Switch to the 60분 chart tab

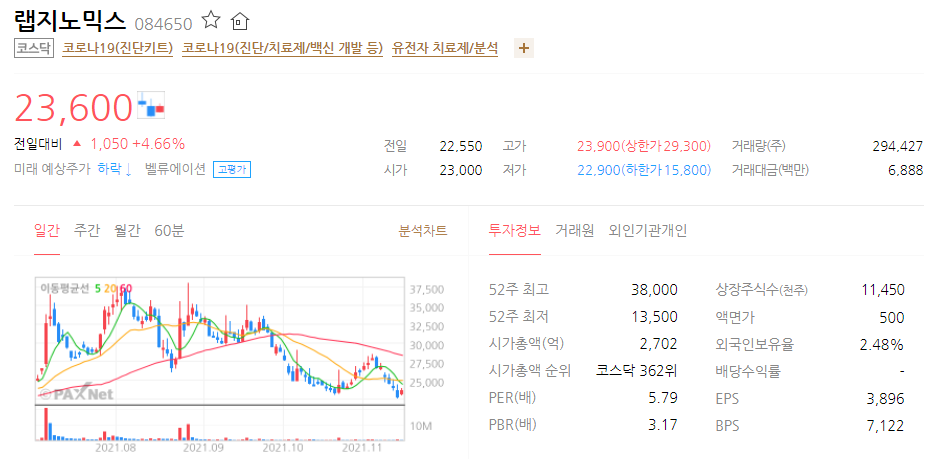[x=169, y=231]
